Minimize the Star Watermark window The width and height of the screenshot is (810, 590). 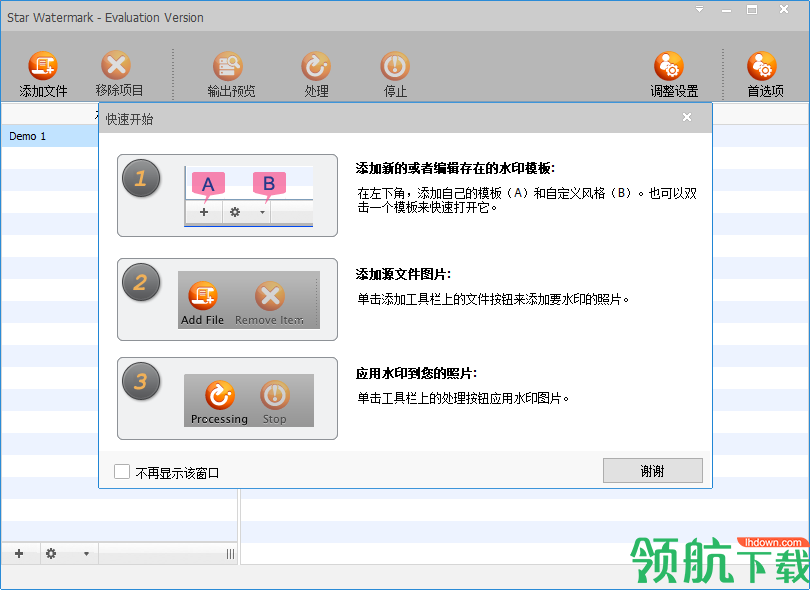coord(726,10)
